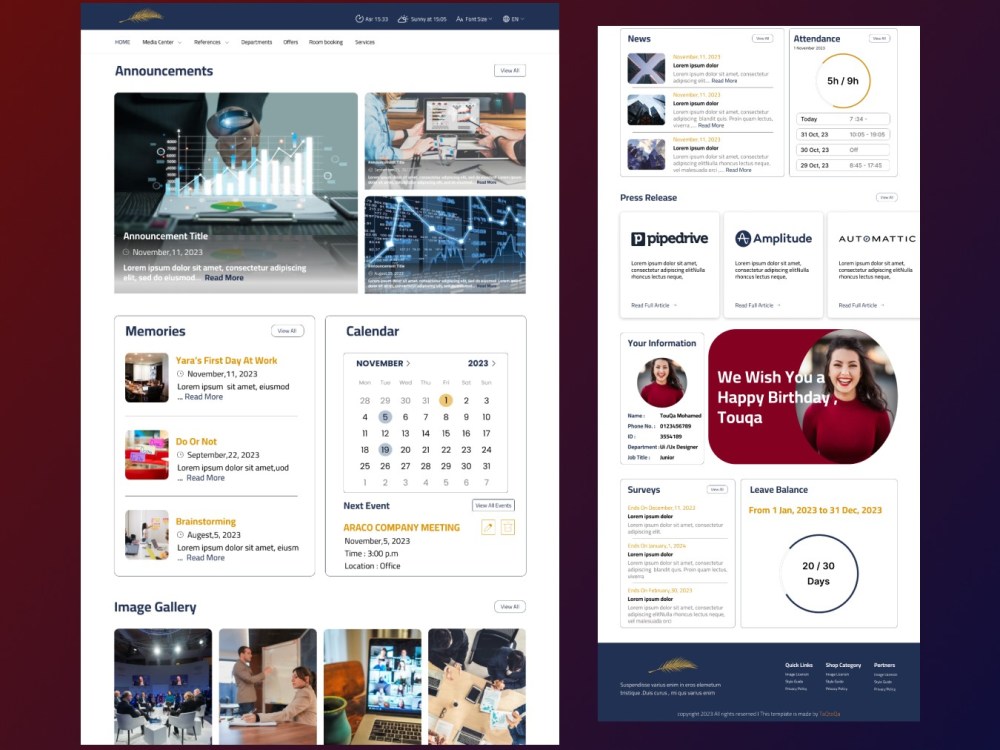Image resolution: width=1000 pixels, height=750 pixels.
Task: Open the EN language dropdown
Action: pyautogui.click(x=513, y=19)
